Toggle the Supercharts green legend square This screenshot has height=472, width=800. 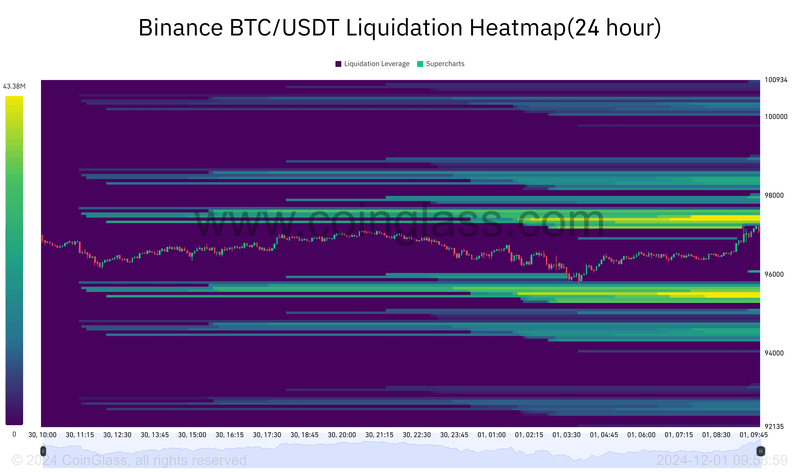point(420,64)
